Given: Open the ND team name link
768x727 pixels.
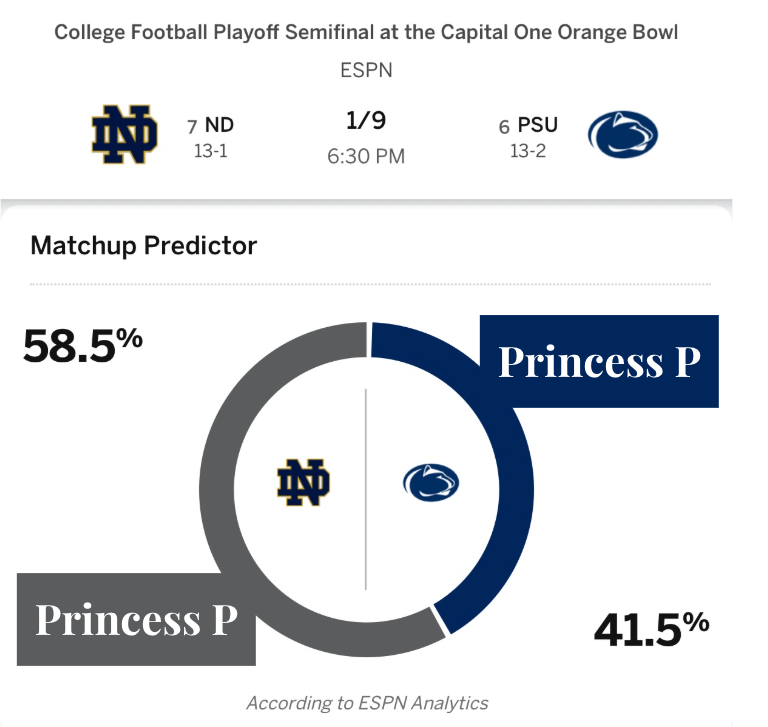Looking at the screenshot, I should pyautogui.click(x=219, y=126).
